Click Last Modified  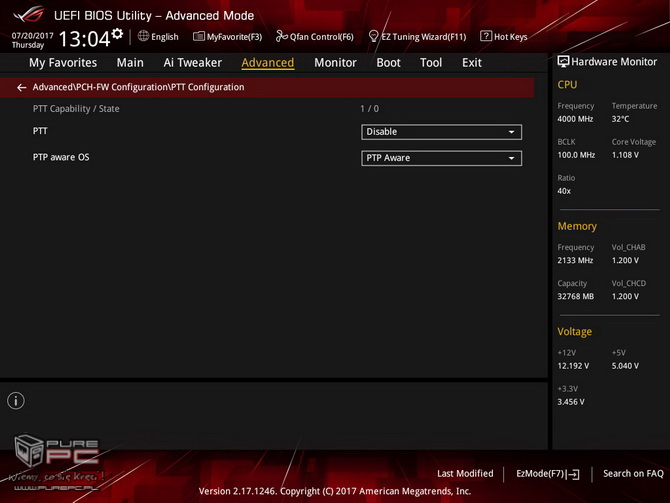[x=465, y=474]
